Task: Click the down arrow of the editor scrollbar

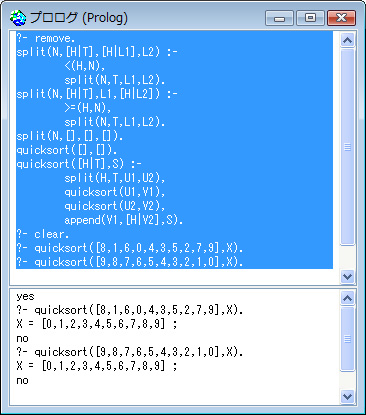Action: 347,276
